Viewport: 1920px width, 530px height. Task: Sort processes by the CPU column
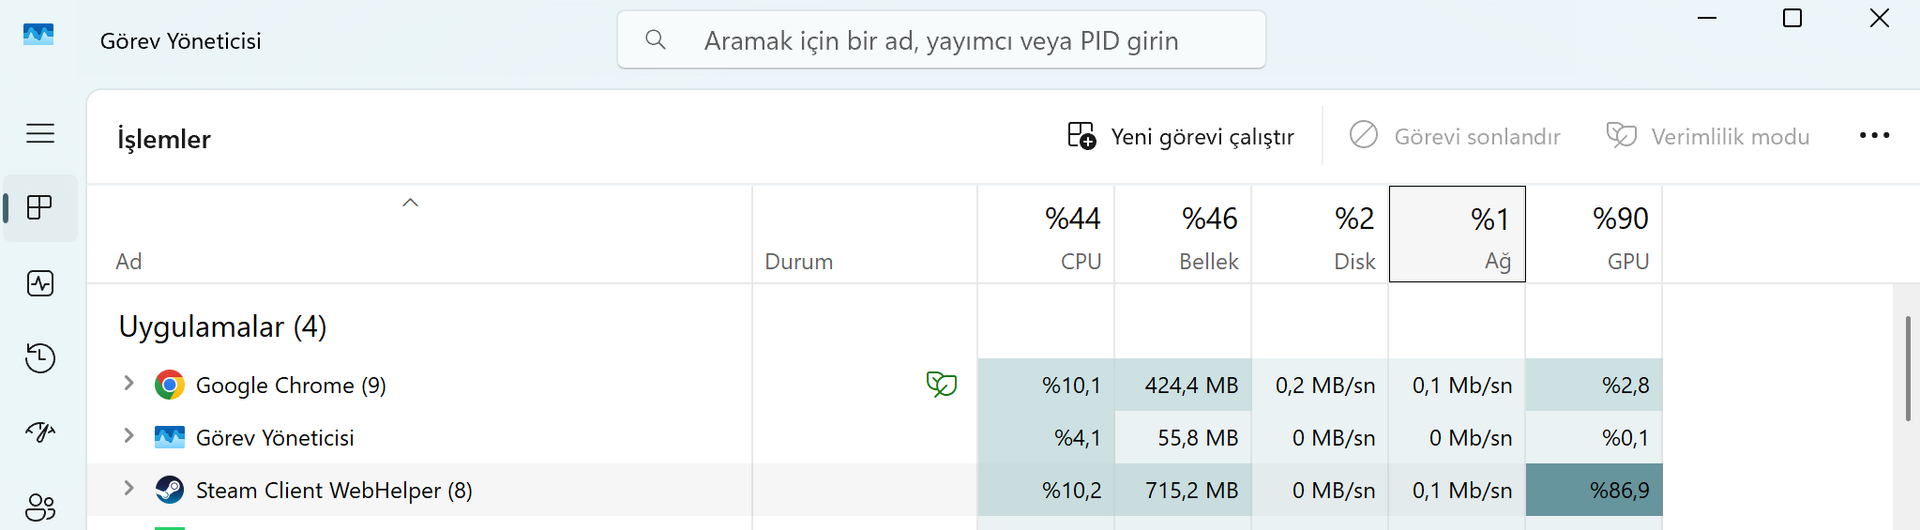click(1046, 235)
